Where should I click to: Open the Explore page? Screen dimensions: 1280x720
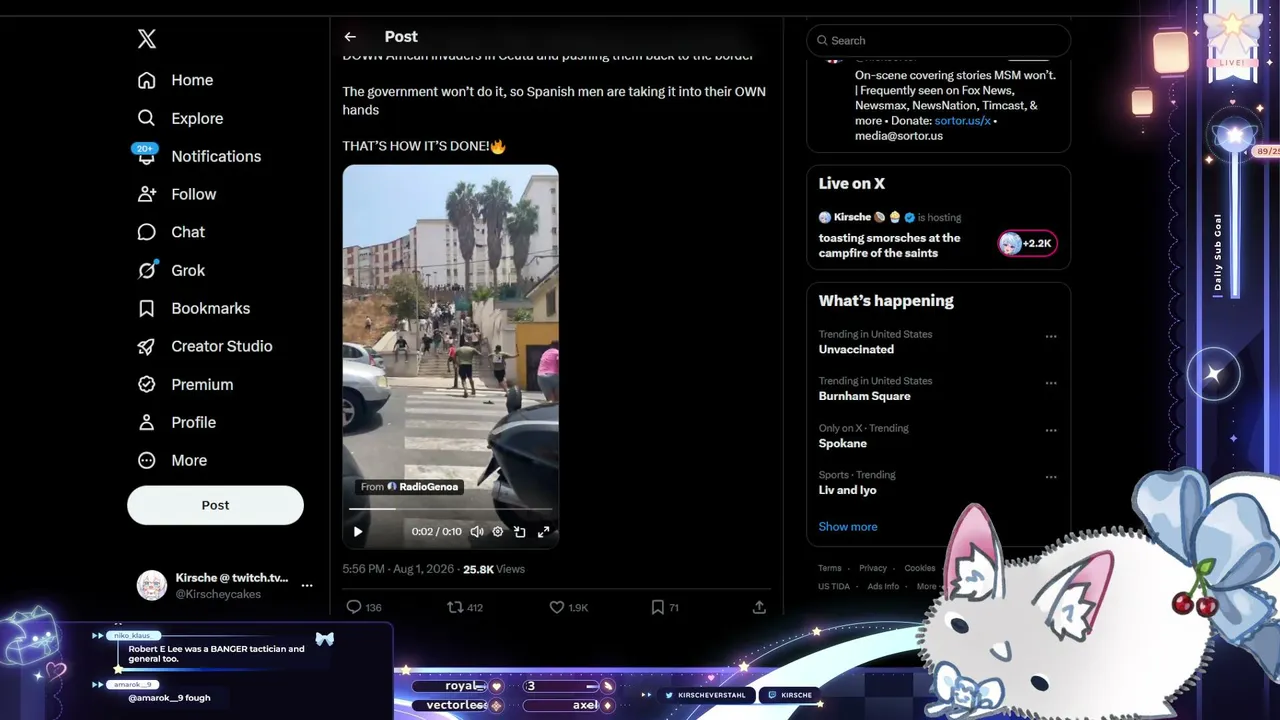coord(180,118)
